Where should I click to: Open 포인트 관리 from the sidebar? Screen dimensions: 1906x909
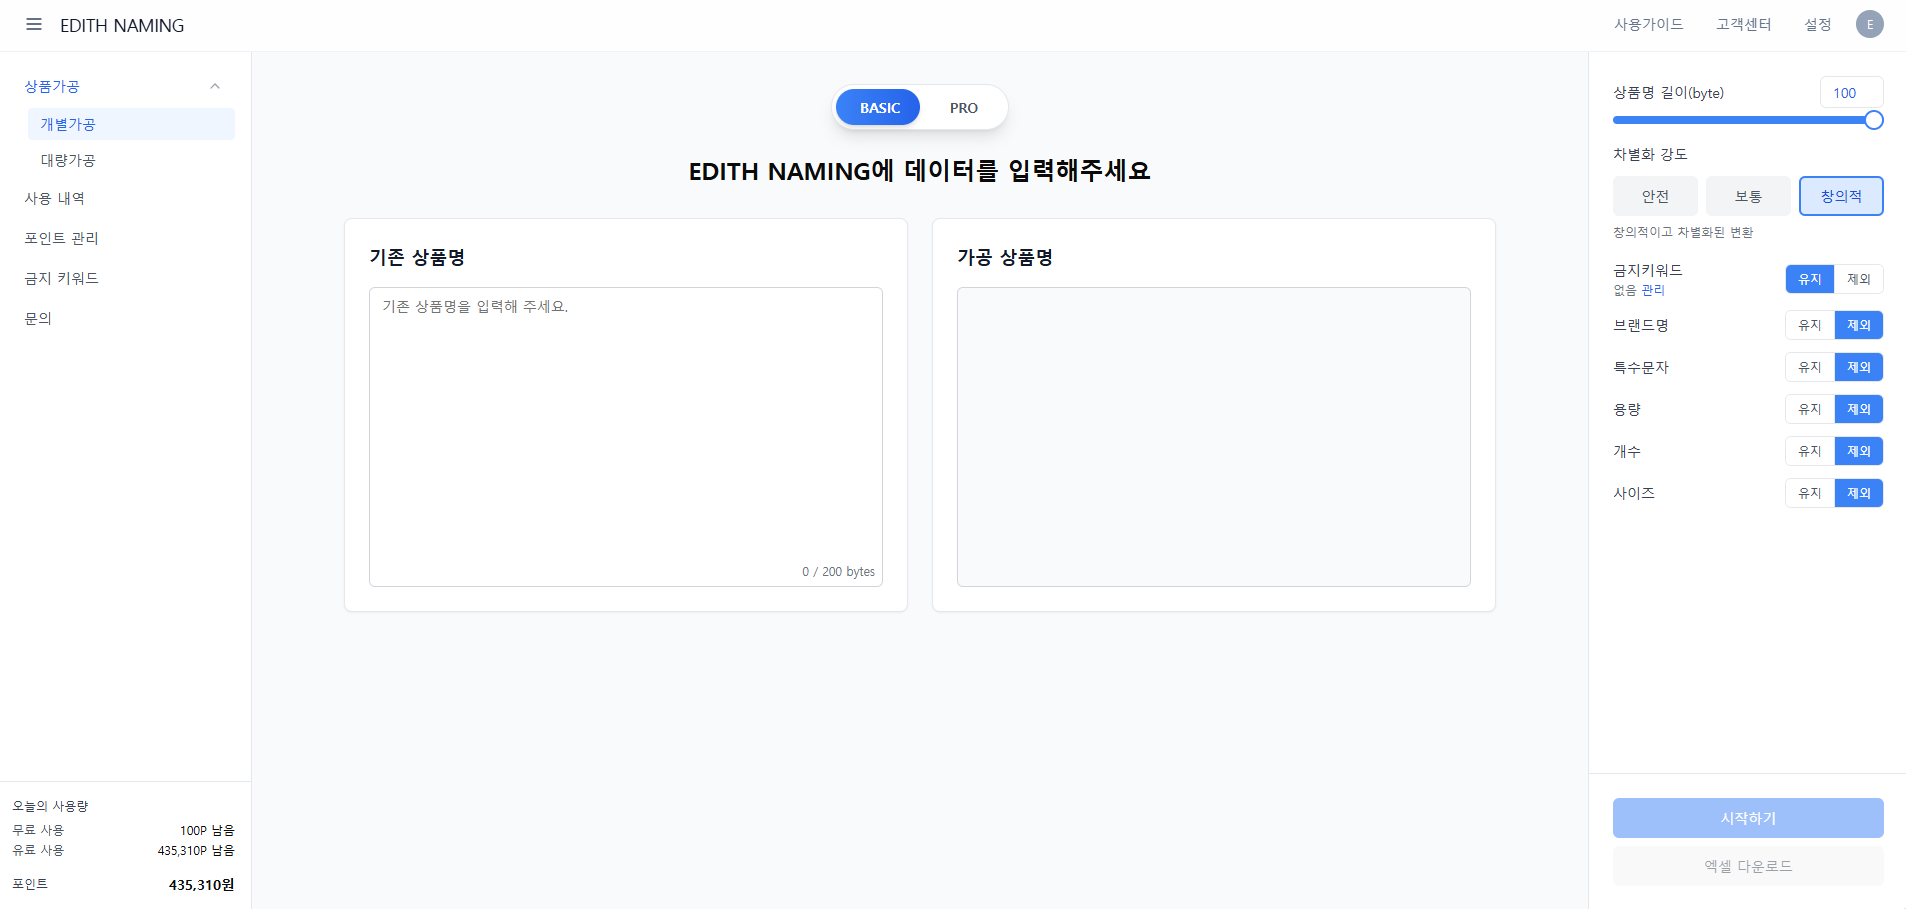point(60,238)
